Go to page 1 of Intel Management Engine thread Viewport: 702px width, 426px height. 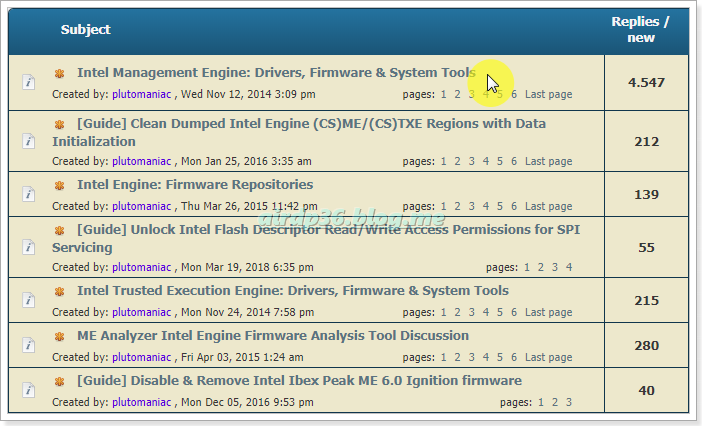click(443, 94)
